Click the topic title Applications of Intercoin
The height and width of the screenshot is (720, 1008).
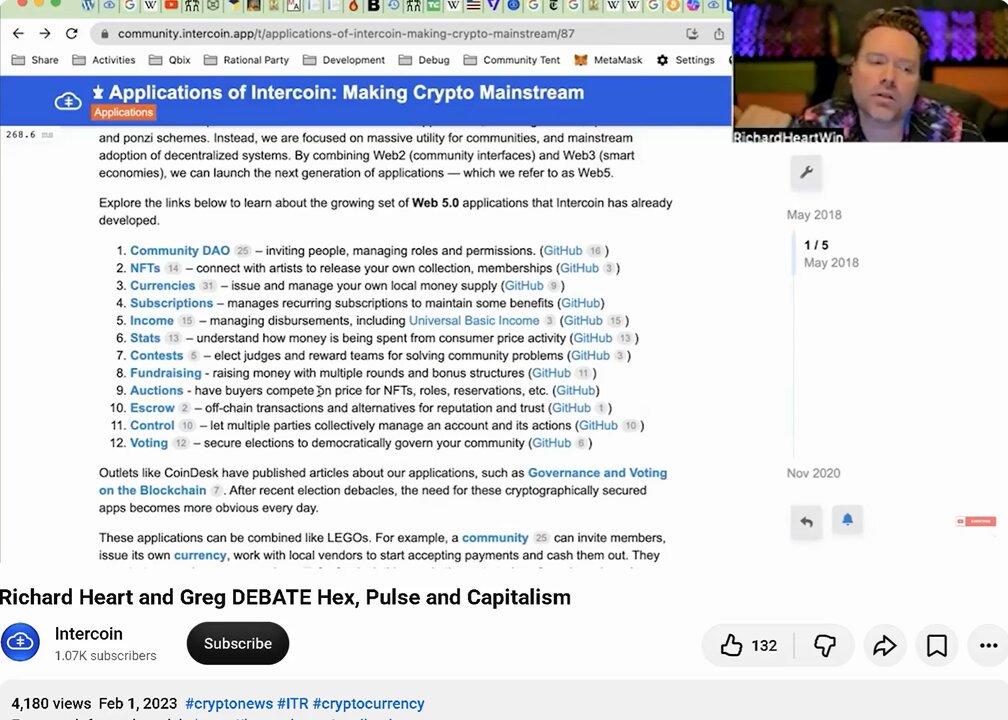click(x=346, y=93)
